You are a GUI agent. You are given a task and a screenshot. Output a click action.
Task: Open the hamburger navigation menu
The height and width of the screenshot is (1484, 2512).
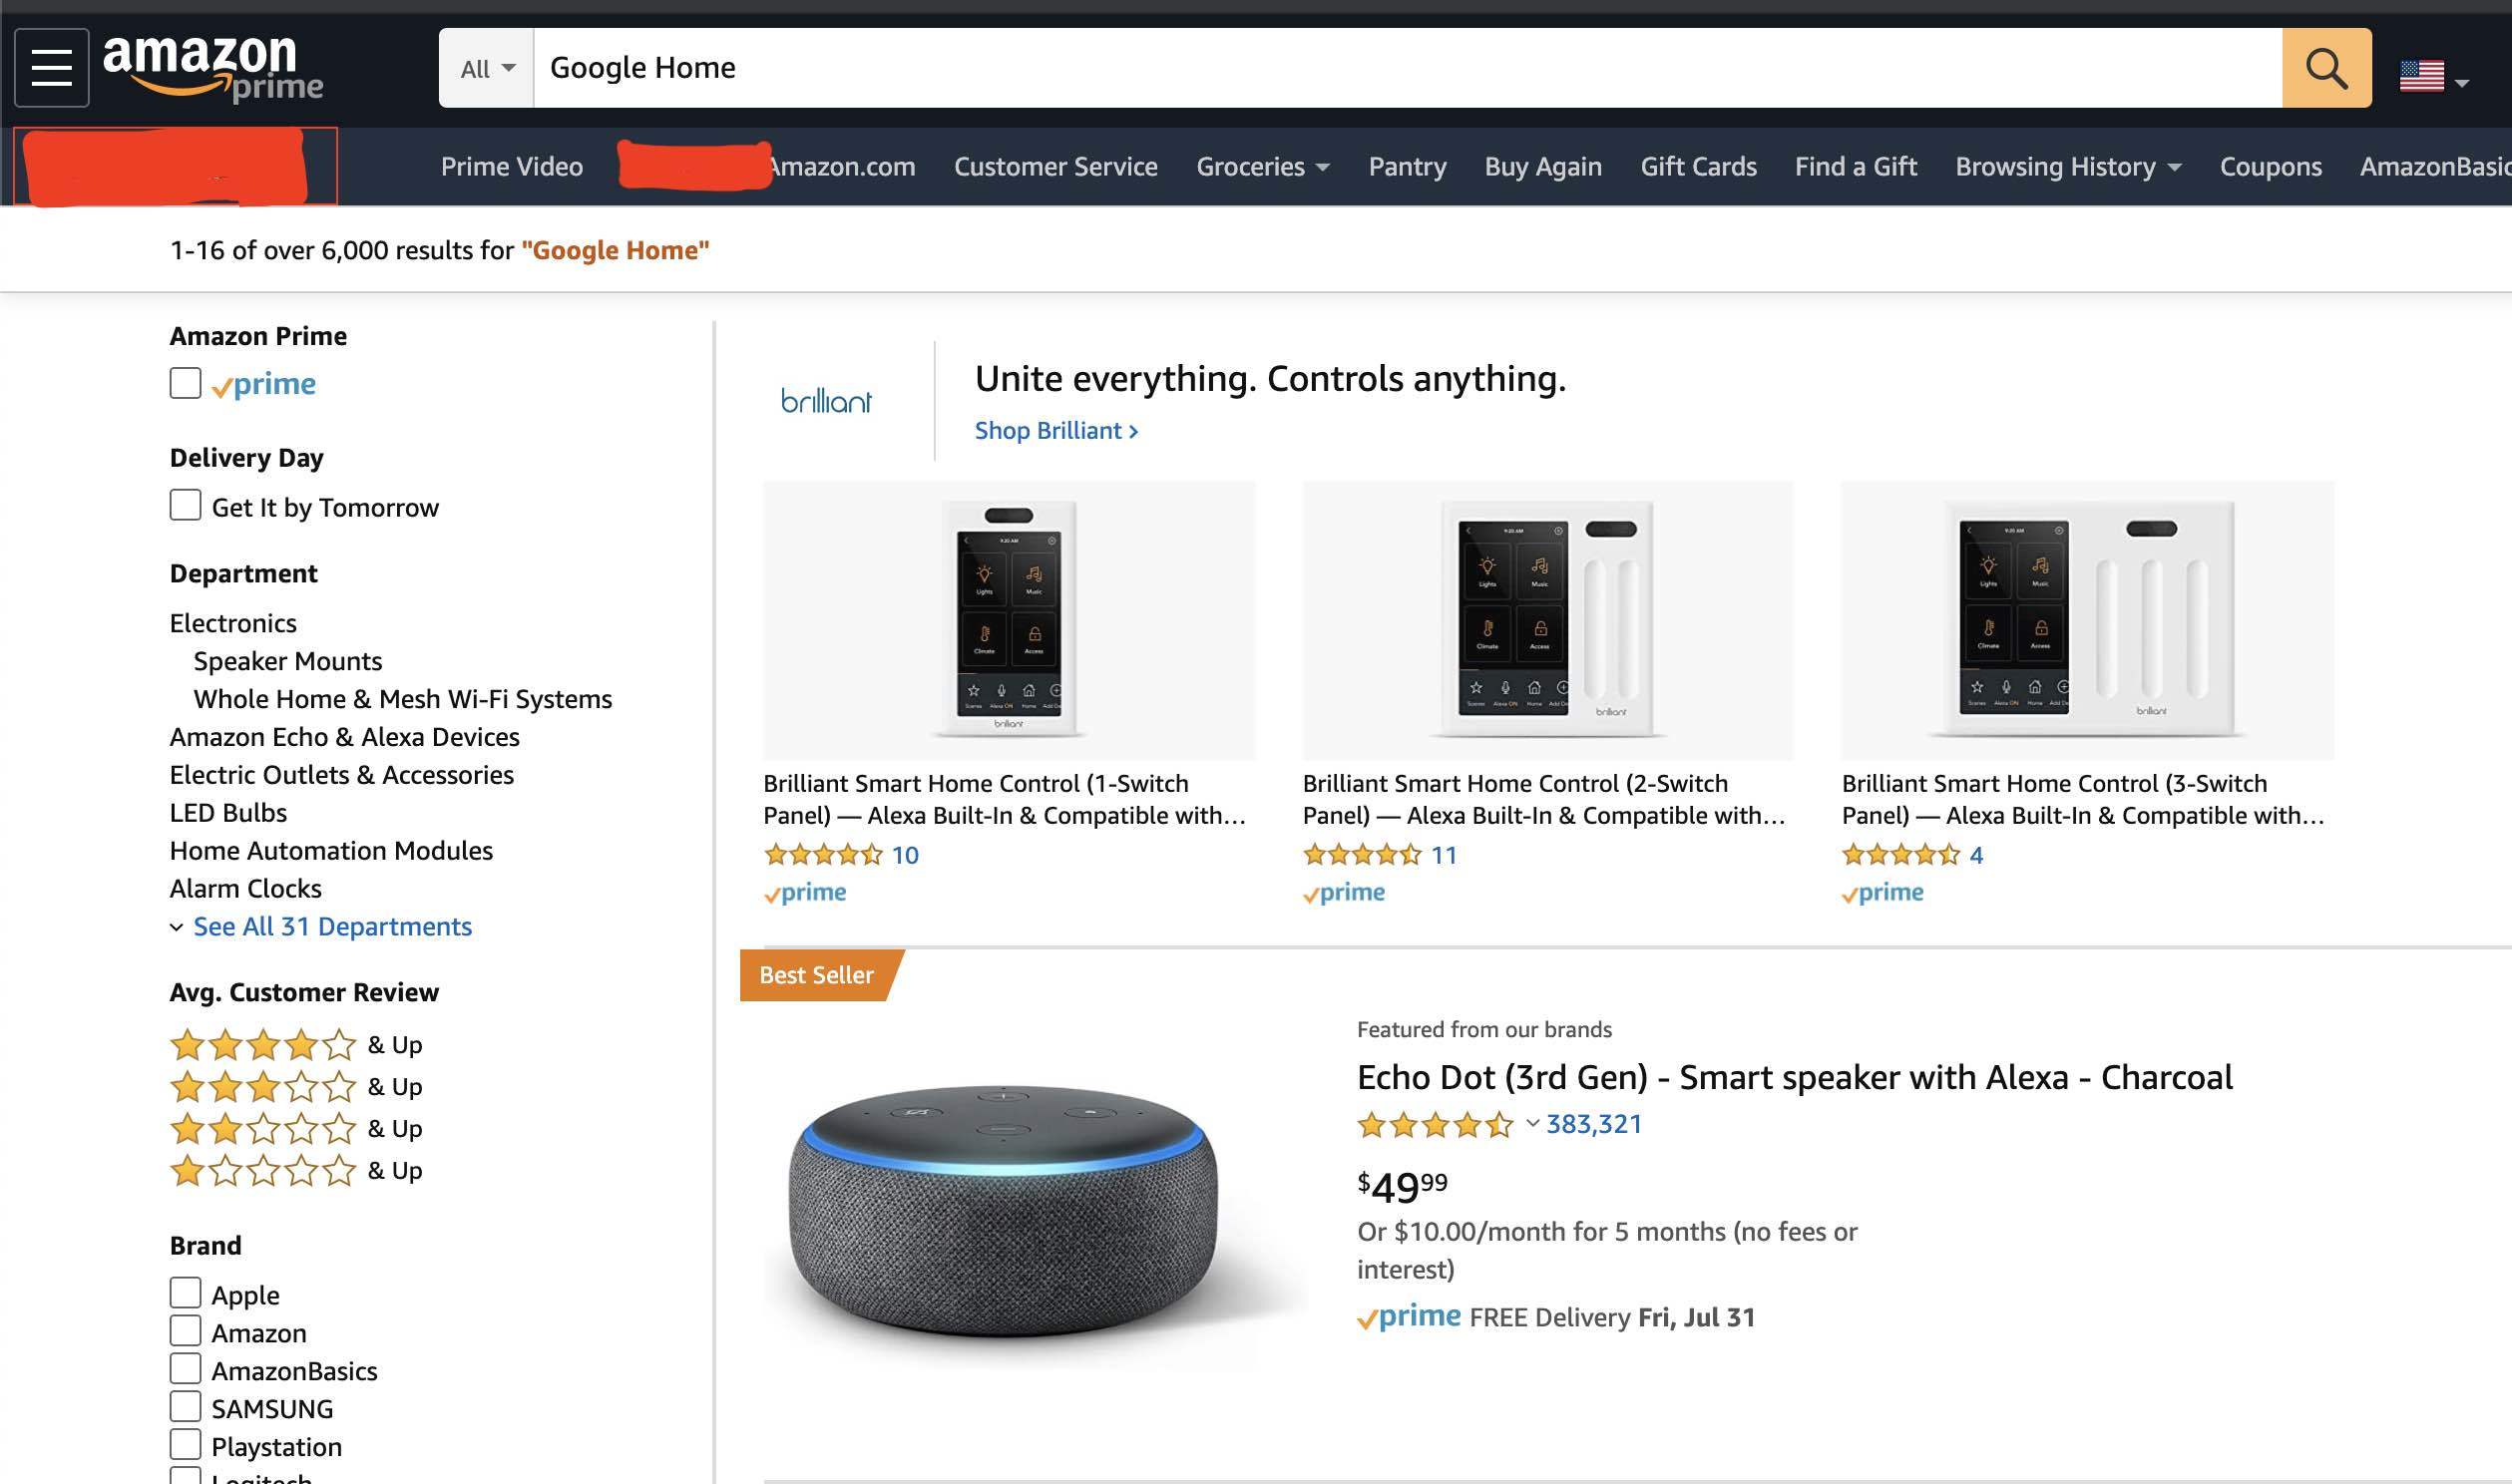coord(52,68)
